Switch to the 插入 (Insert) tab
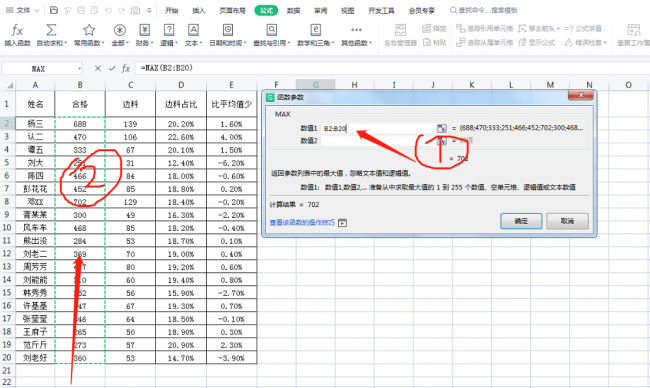Image resolution: width=650 pixels, height=388 pixels. coord(199,10)
